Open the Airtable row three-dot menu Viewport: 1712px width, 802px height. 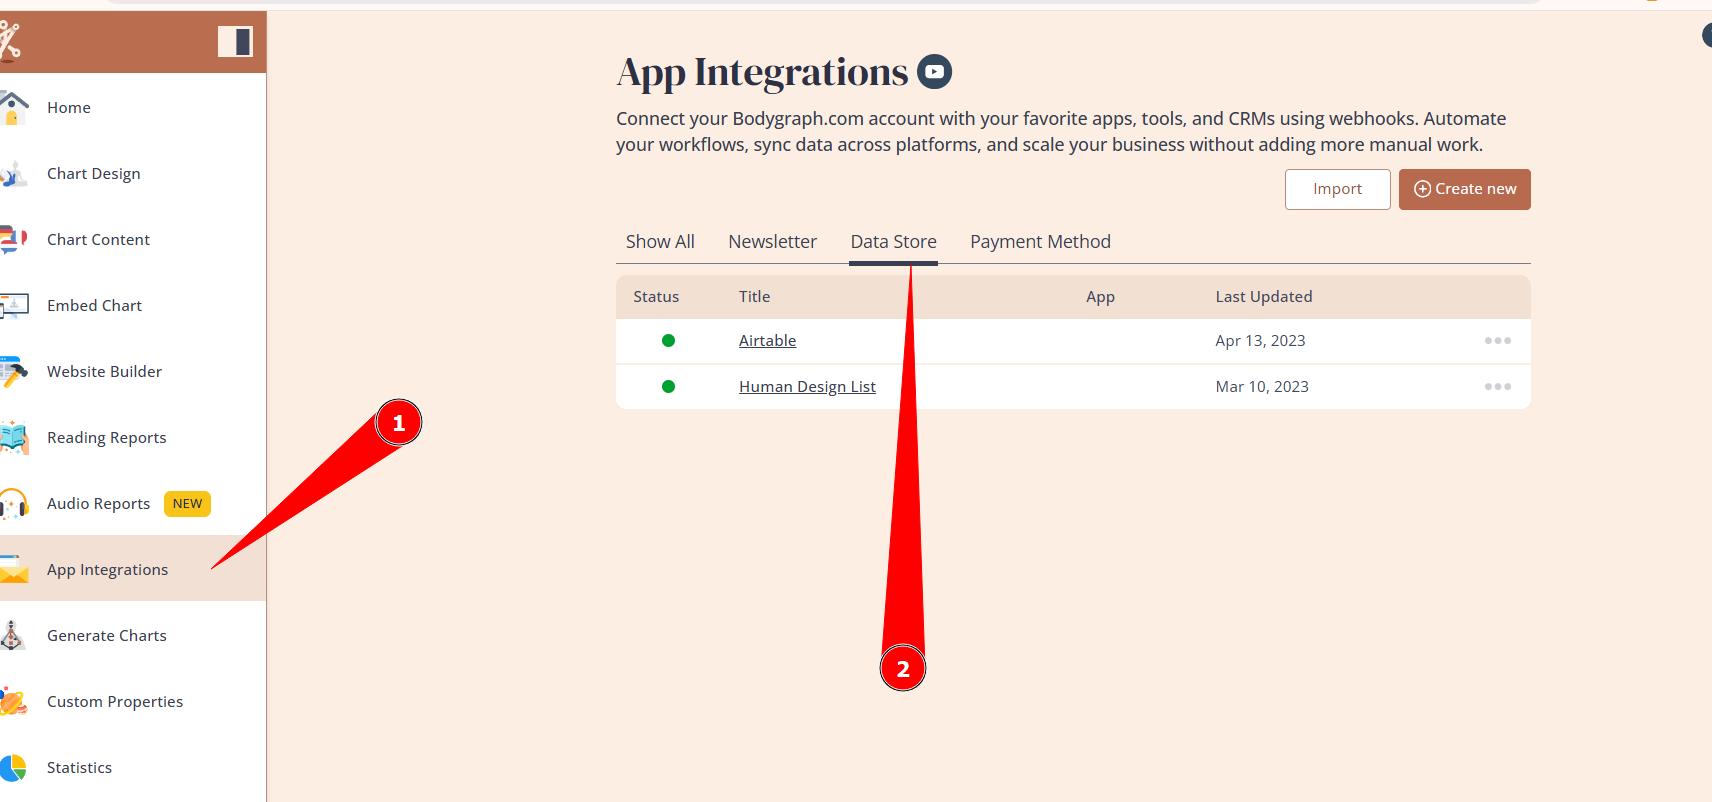click(x=1497, y=341)
